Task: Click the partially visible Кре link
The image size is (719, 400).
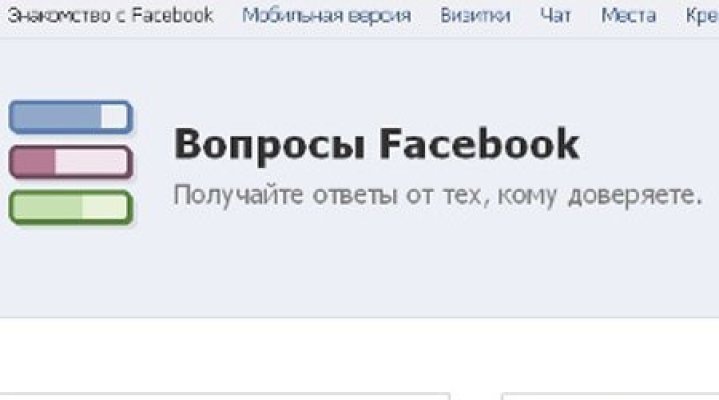Action: pyautogui.click(x=702, y=16)
